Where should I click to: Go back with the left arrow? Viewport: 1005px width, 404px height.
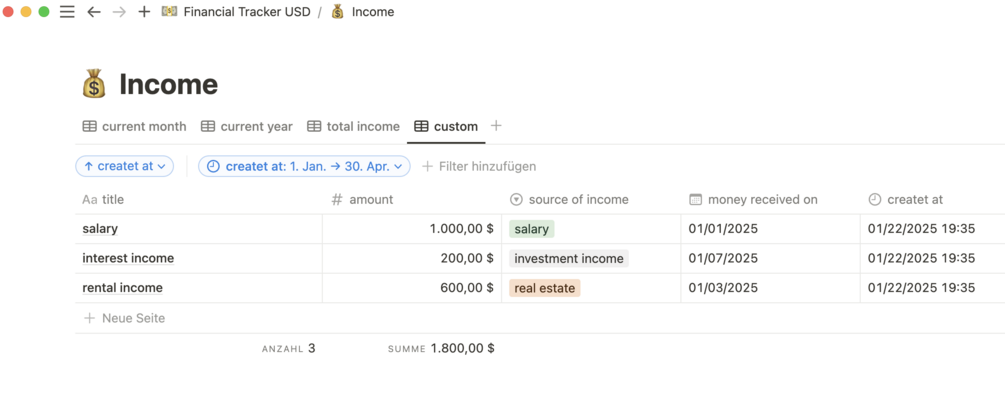coord(94,12)
